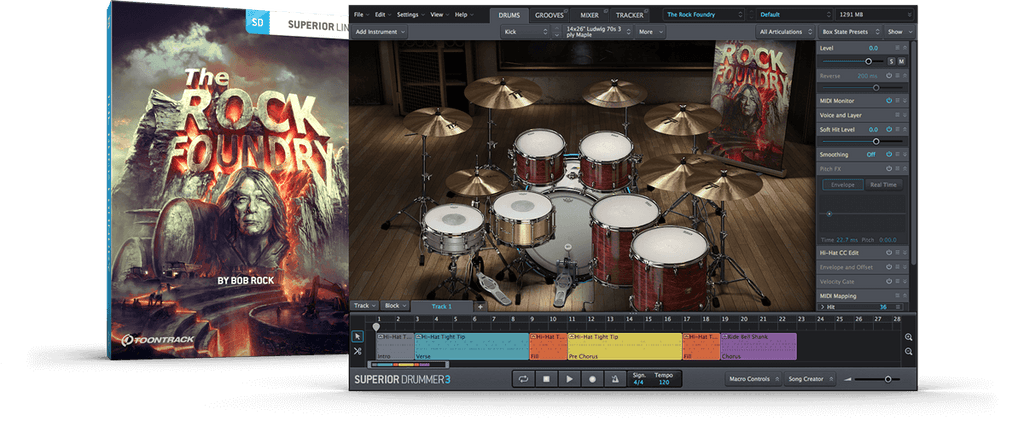The width and height of the screenshot is (1024, 421).
Task: Open Box State Presets dropdown
Action: click(851, 31)
